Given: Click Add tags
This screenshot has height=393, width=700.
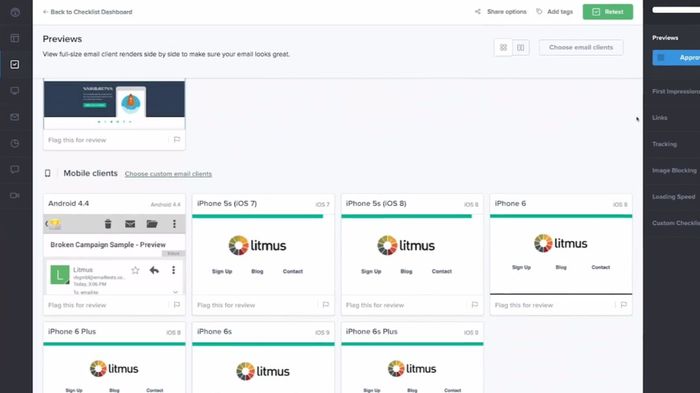Looking at the screenshot, I should point(554,12).
